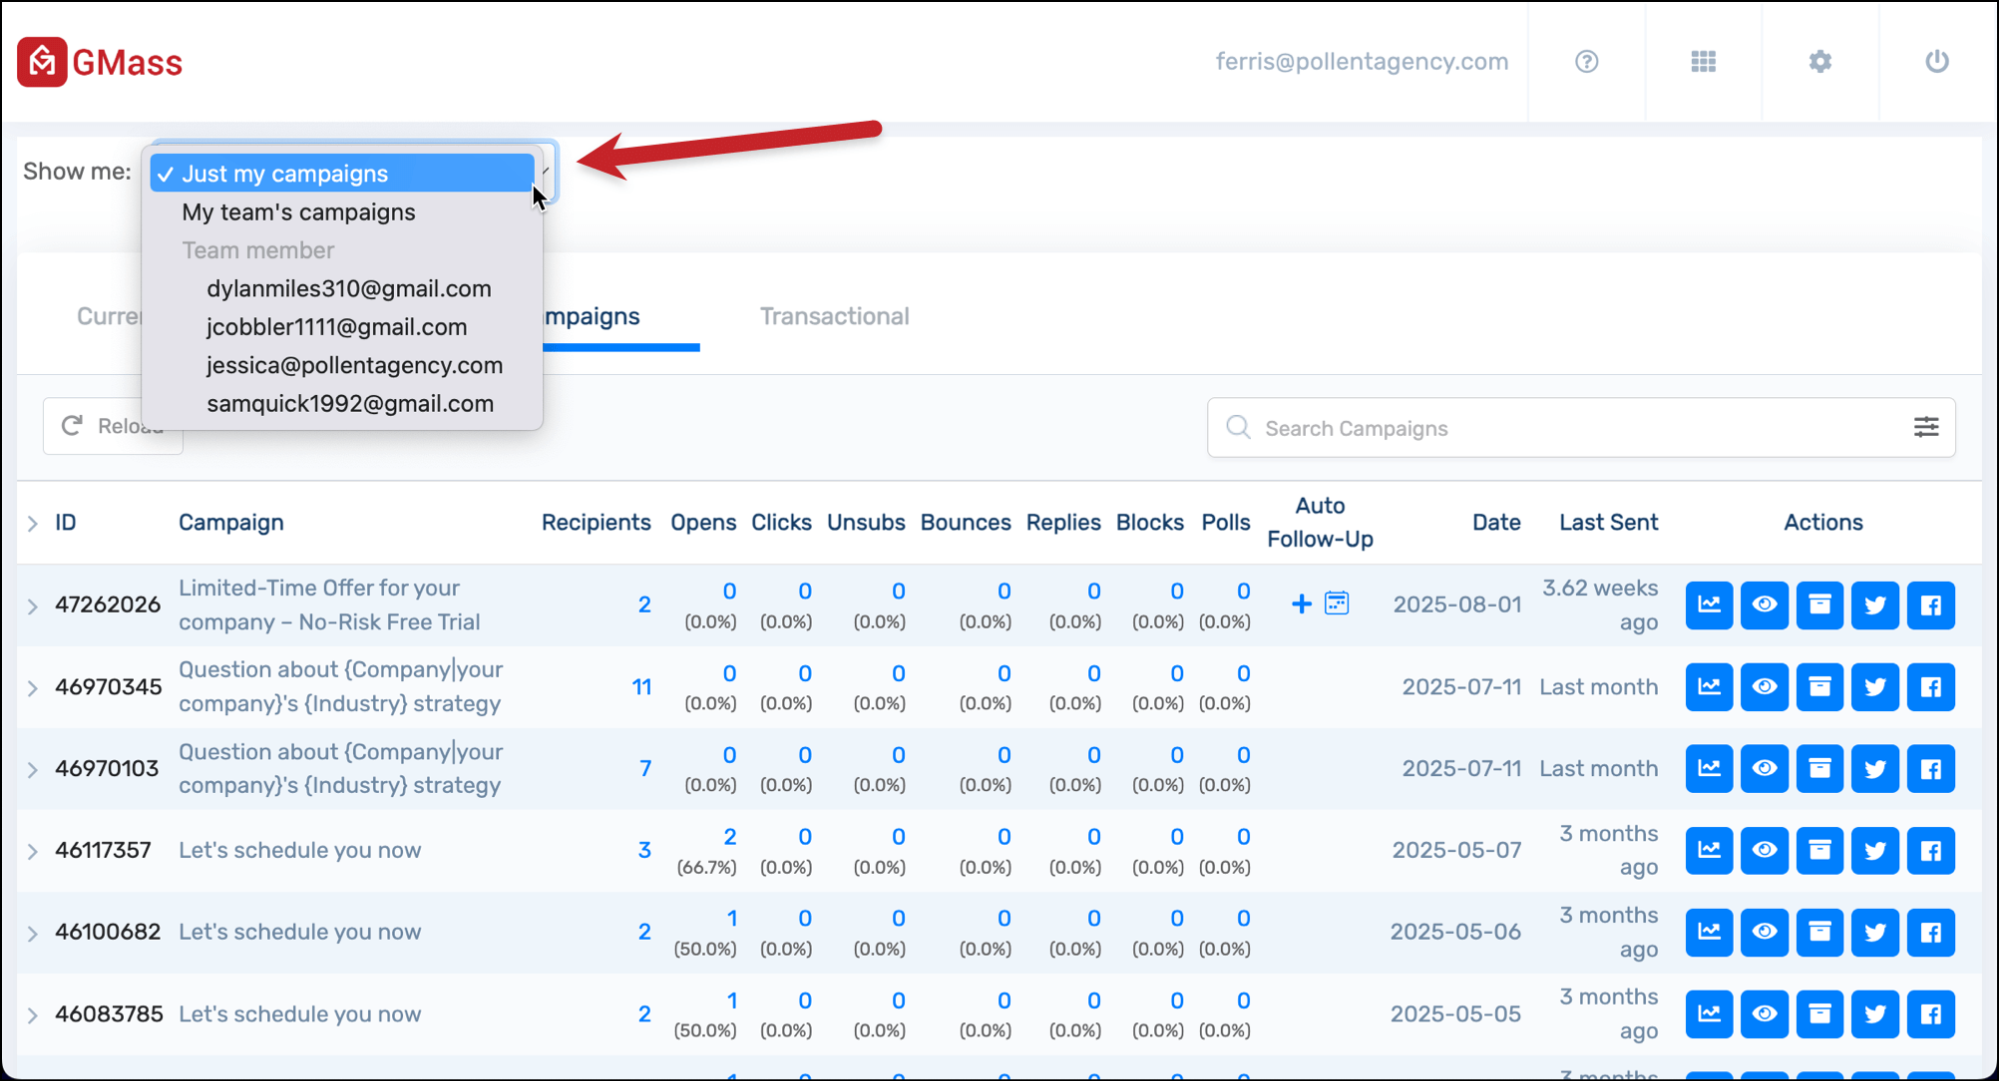Expand row chevron for campaign 46117357
1999x1082 pixels.
tap(33, 851)
